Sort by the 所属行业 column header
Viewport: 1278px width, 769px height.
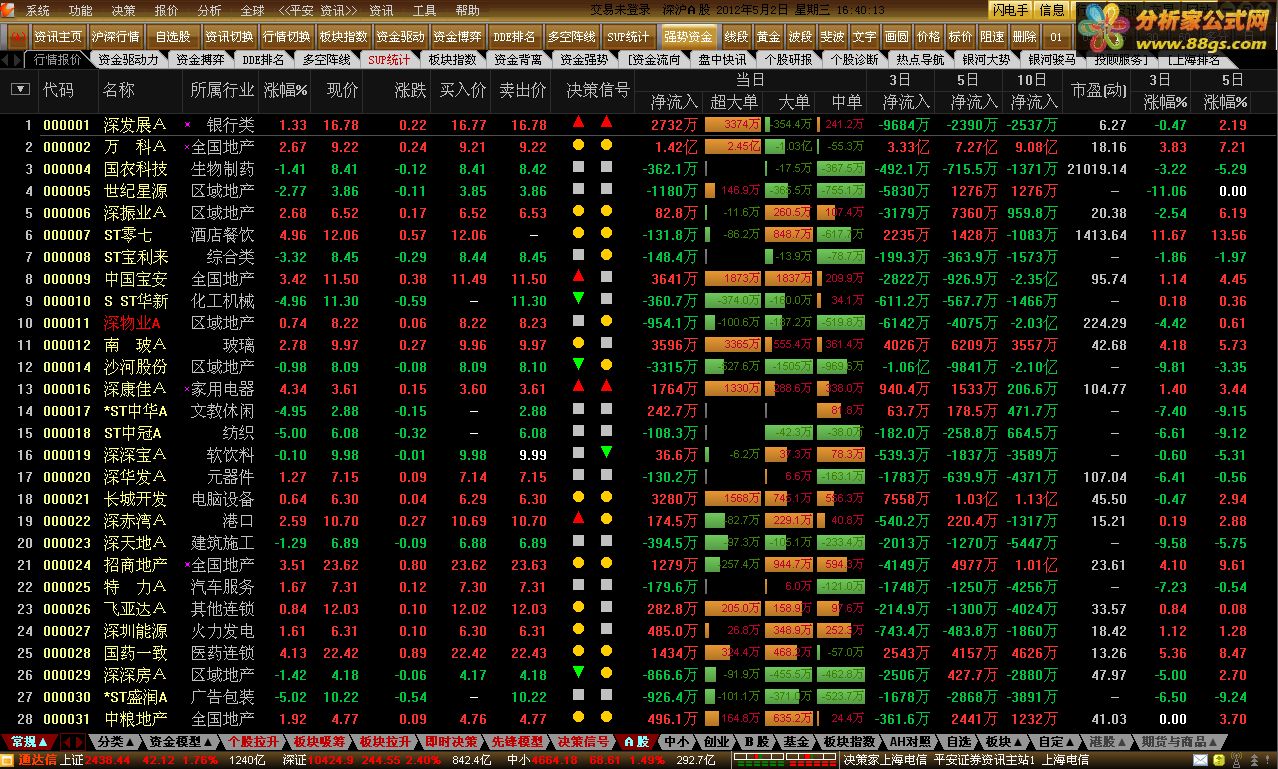222,90
